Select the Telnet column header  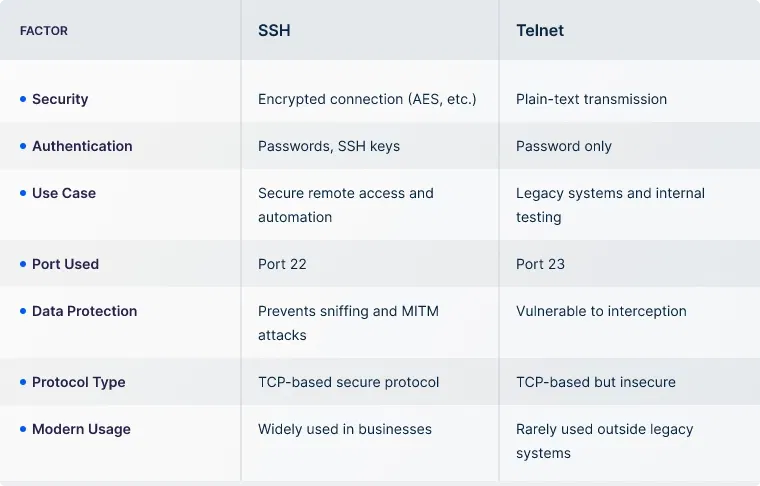(x=539, y=31)
